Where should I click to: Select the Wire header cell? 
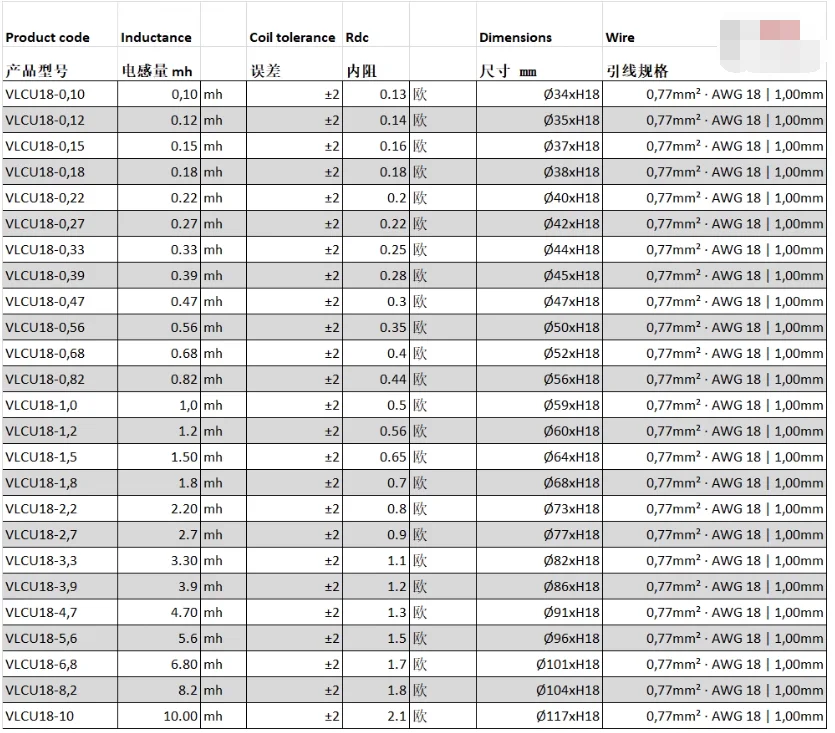715,25
